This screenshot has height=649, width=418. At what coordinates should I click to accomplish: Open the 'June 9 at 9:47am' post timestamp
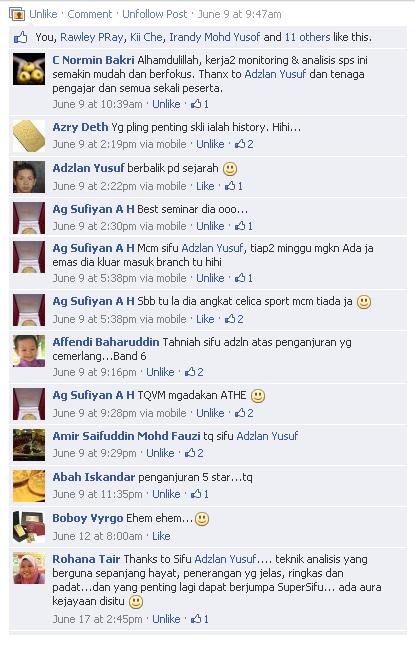coord(239,14)
